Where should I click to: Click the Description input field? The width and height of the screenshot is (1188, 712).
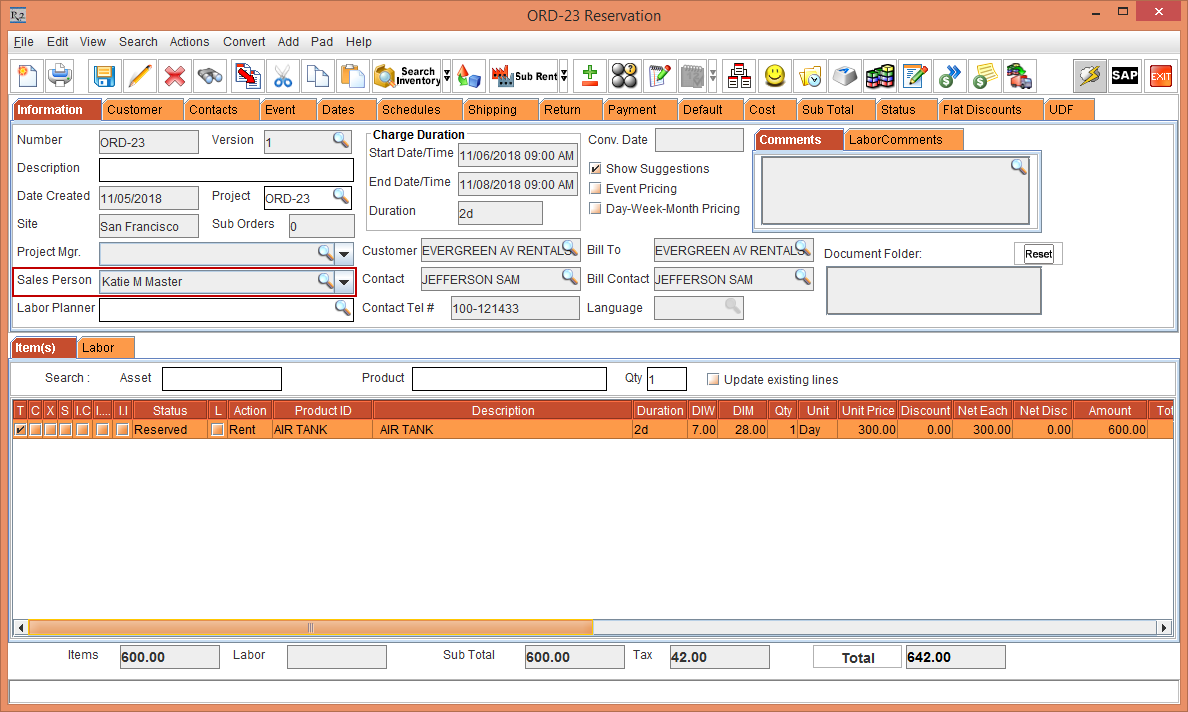(227, 170)
